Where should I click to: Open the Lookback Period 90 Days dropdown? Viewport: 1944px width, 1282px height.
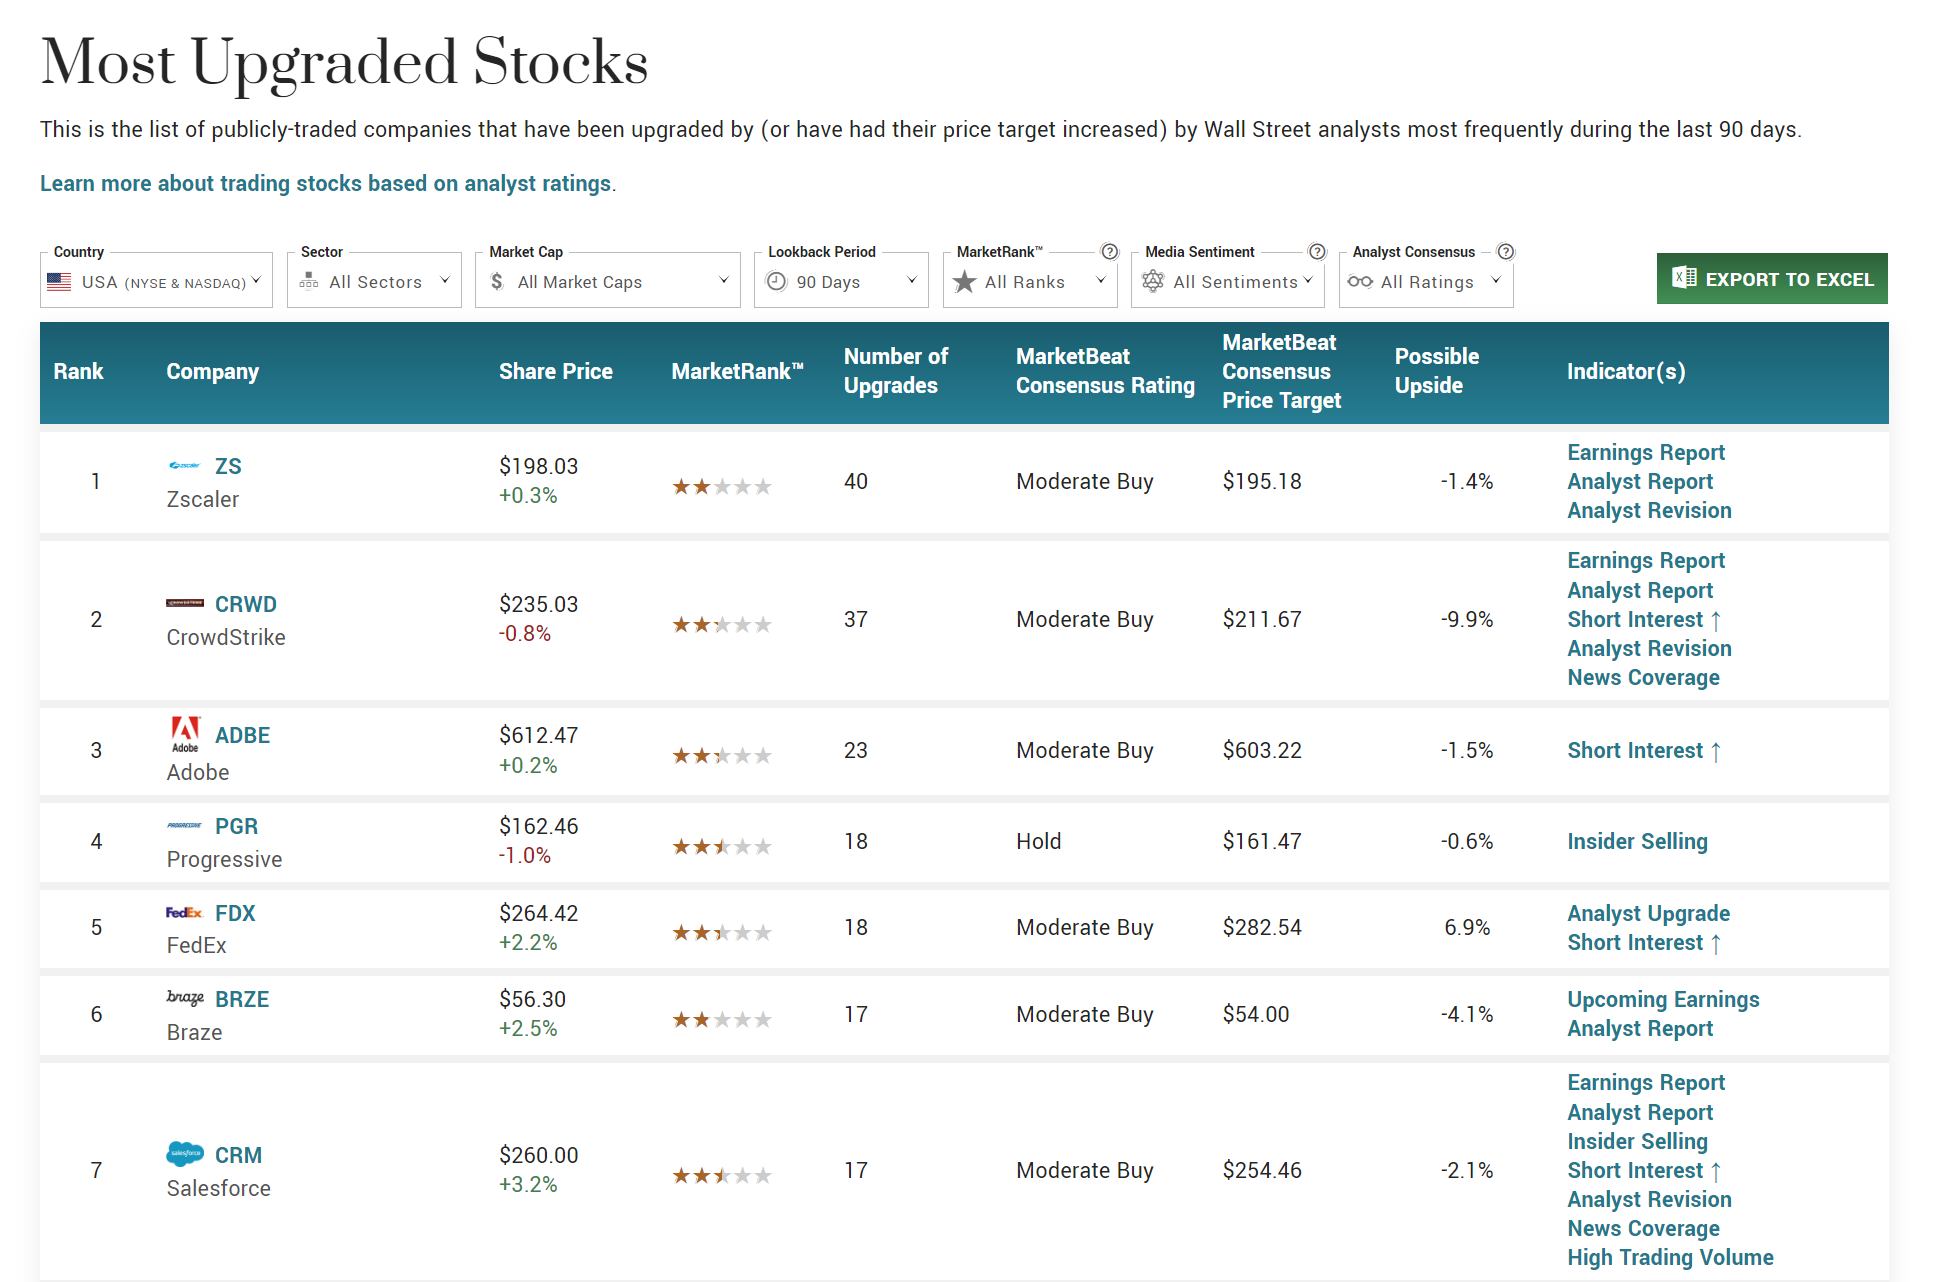840,282
